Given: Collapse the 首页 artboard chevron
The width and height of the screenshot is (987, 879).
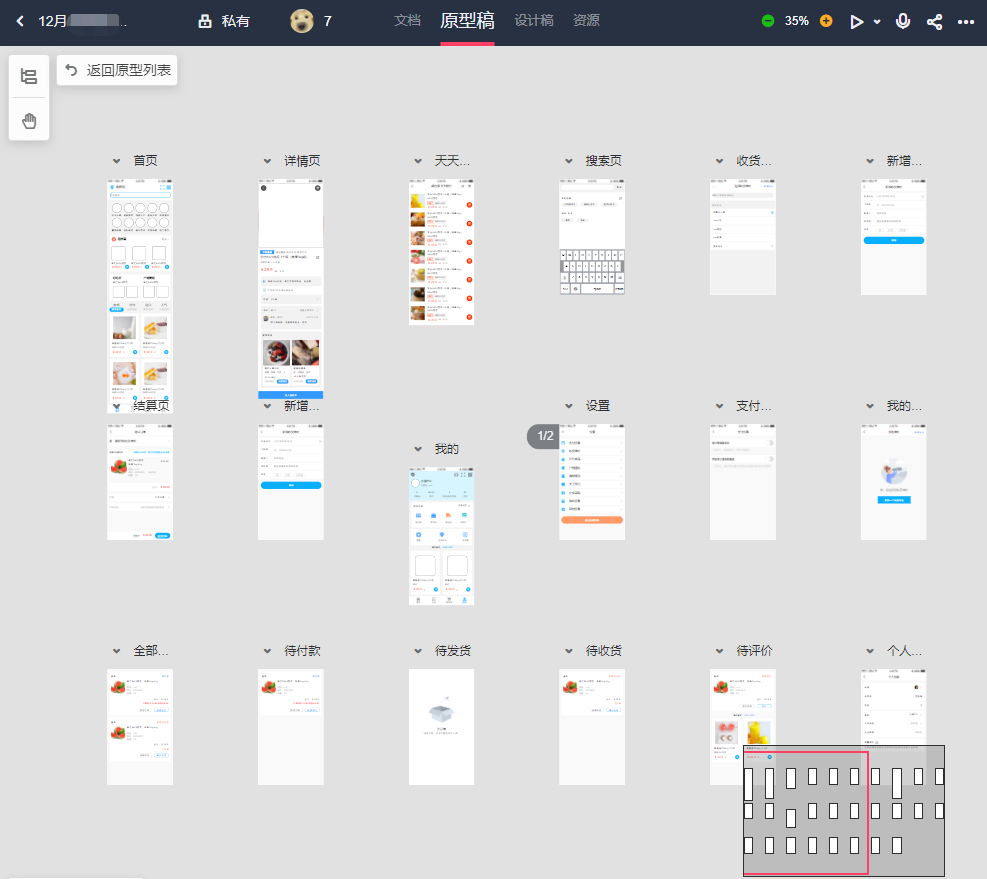Looking at the screenshot, I should coord(116,161).
